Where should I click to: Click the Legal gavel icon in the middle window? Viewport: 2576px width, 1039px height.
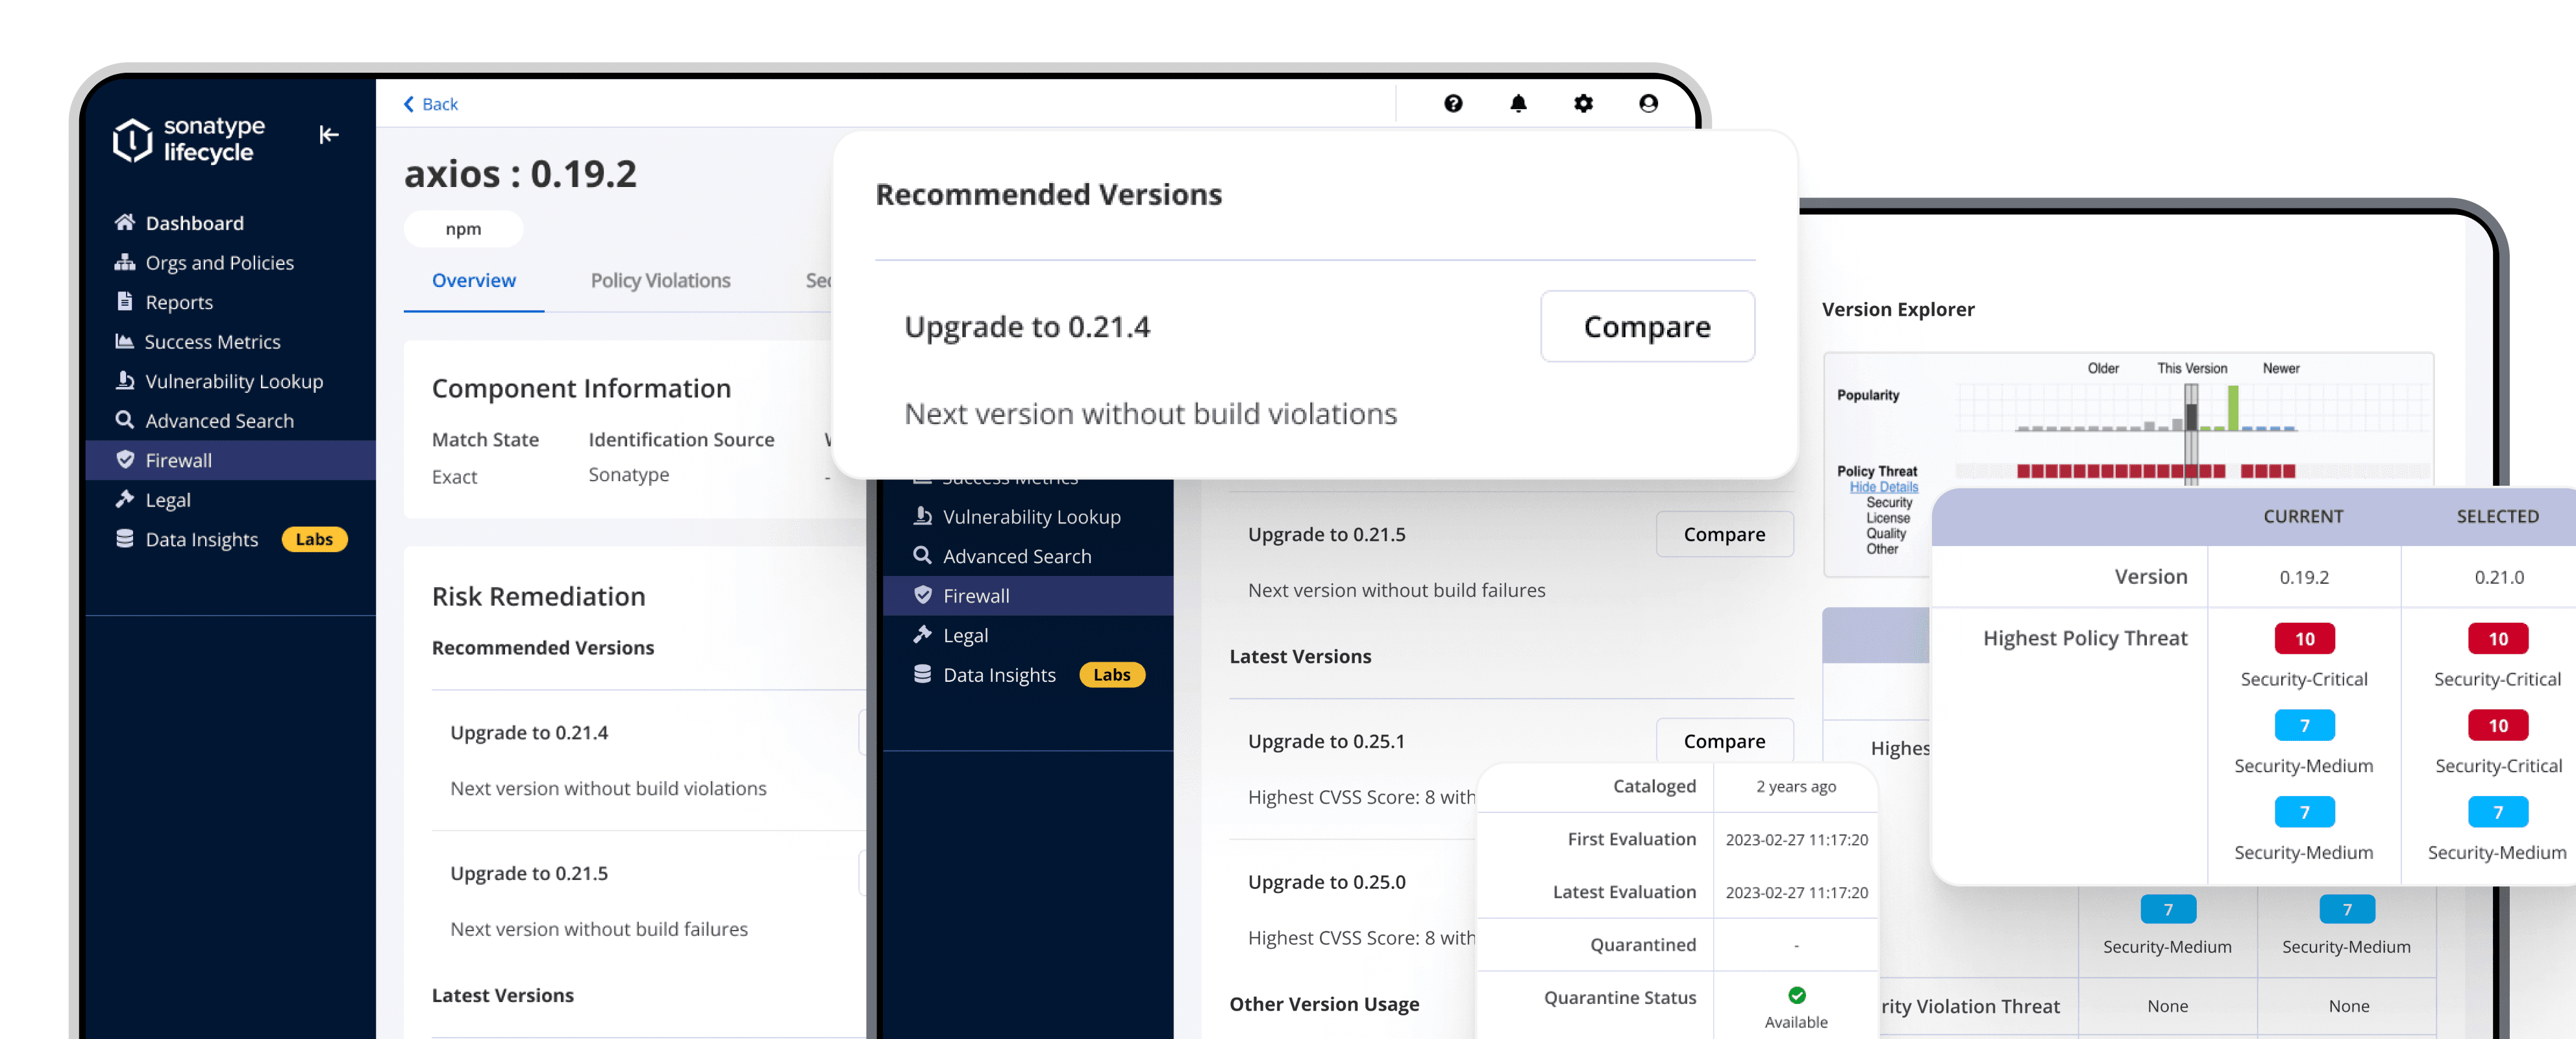(x=922, y=634)
